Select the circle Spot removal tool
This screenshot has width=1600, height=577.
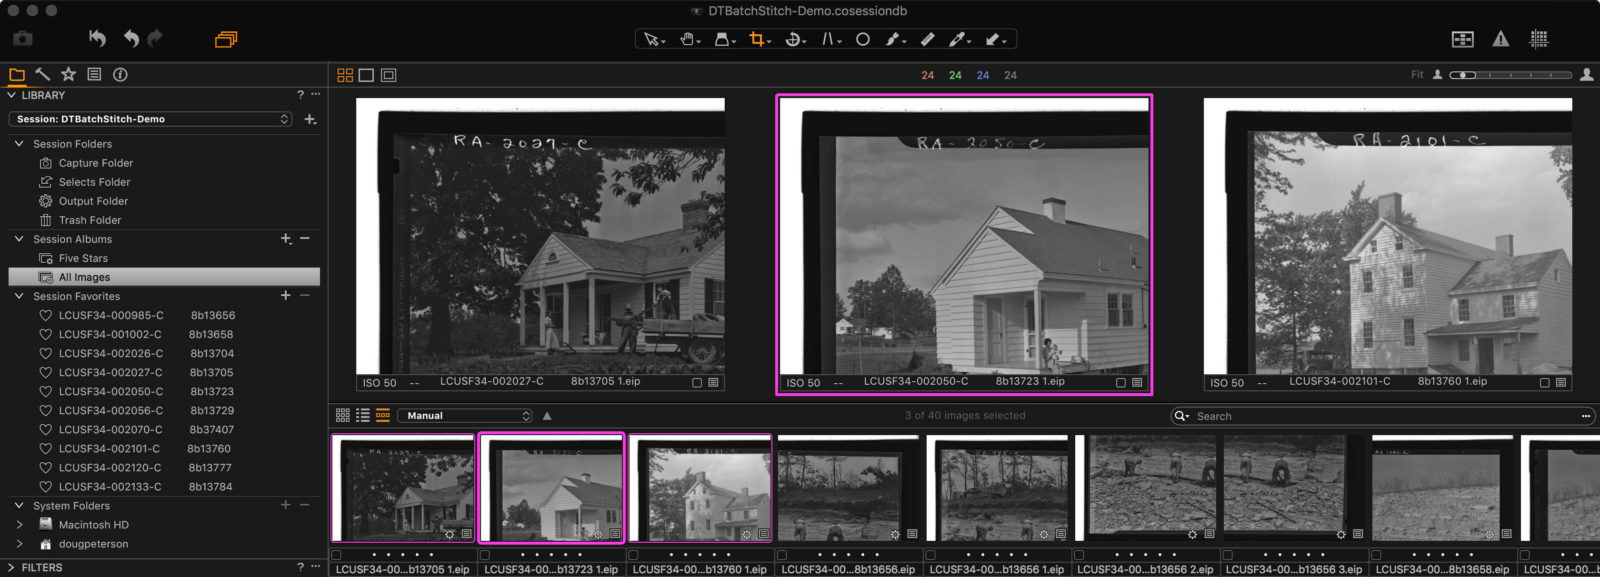863,39
